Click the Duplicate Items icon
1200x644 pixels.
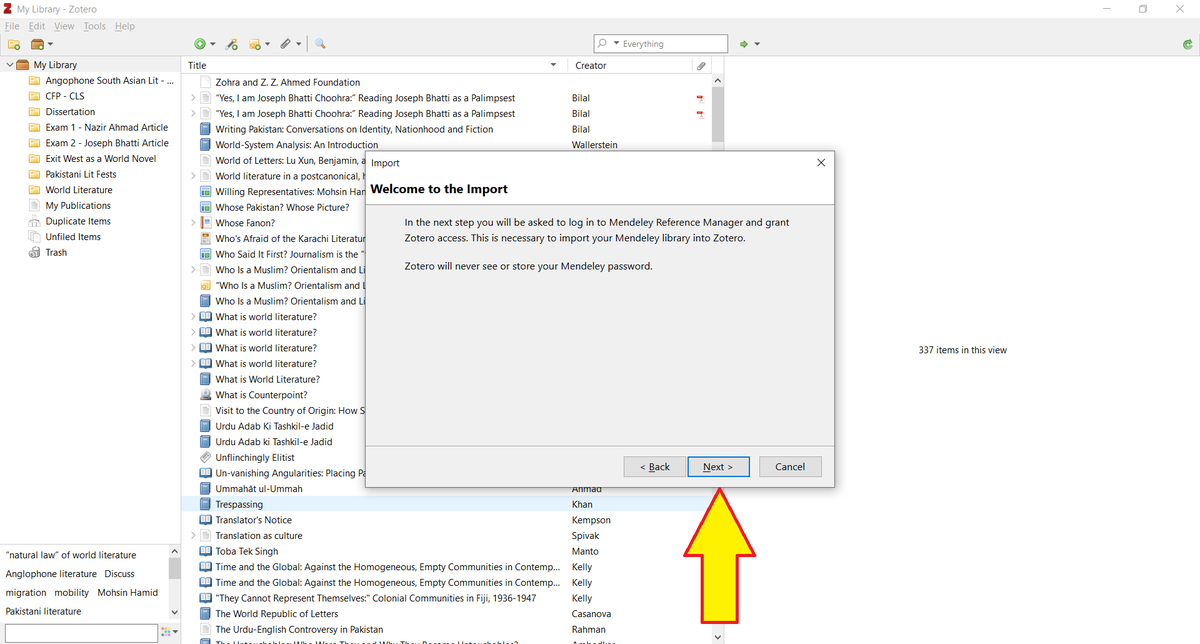click(x=35, y=221)
